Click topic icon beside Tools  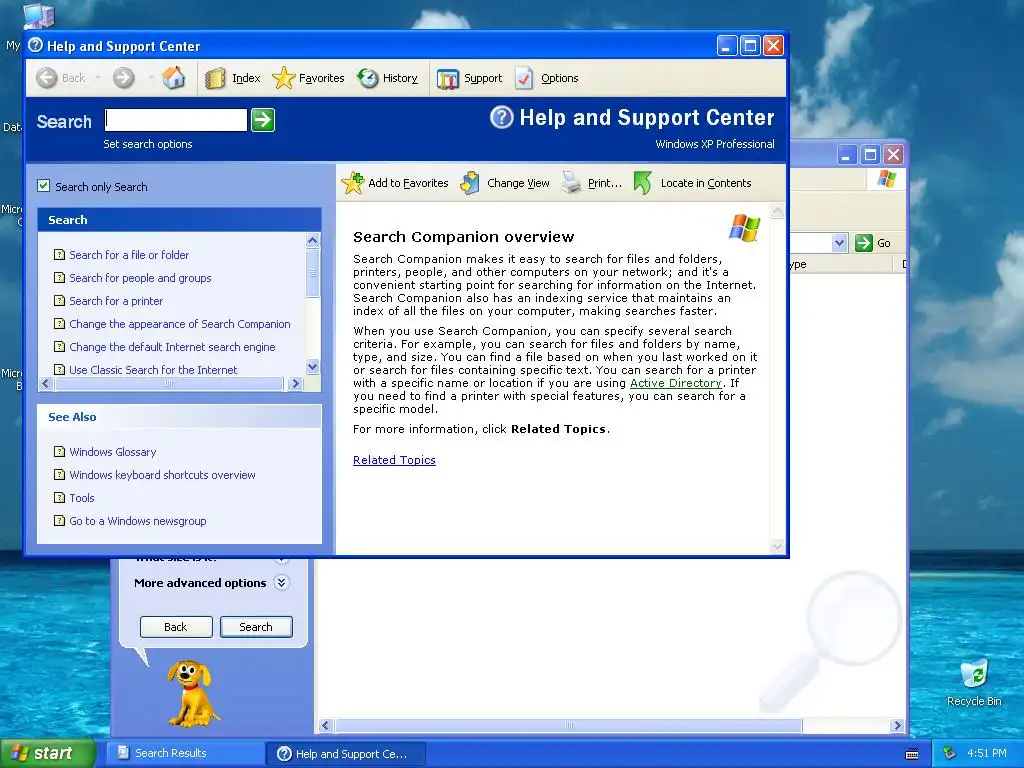(x=59, y=498)
